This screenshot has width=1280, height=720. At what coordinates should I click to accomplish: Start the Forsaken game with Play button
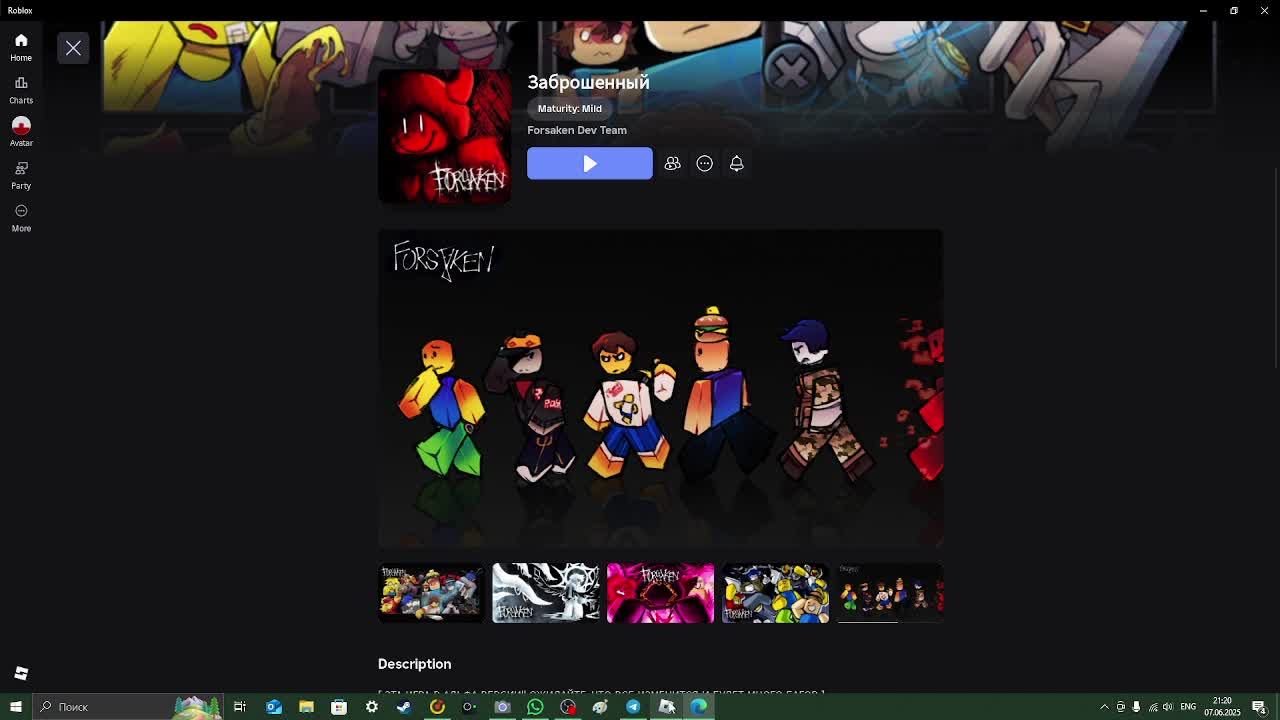coord(590,164)
